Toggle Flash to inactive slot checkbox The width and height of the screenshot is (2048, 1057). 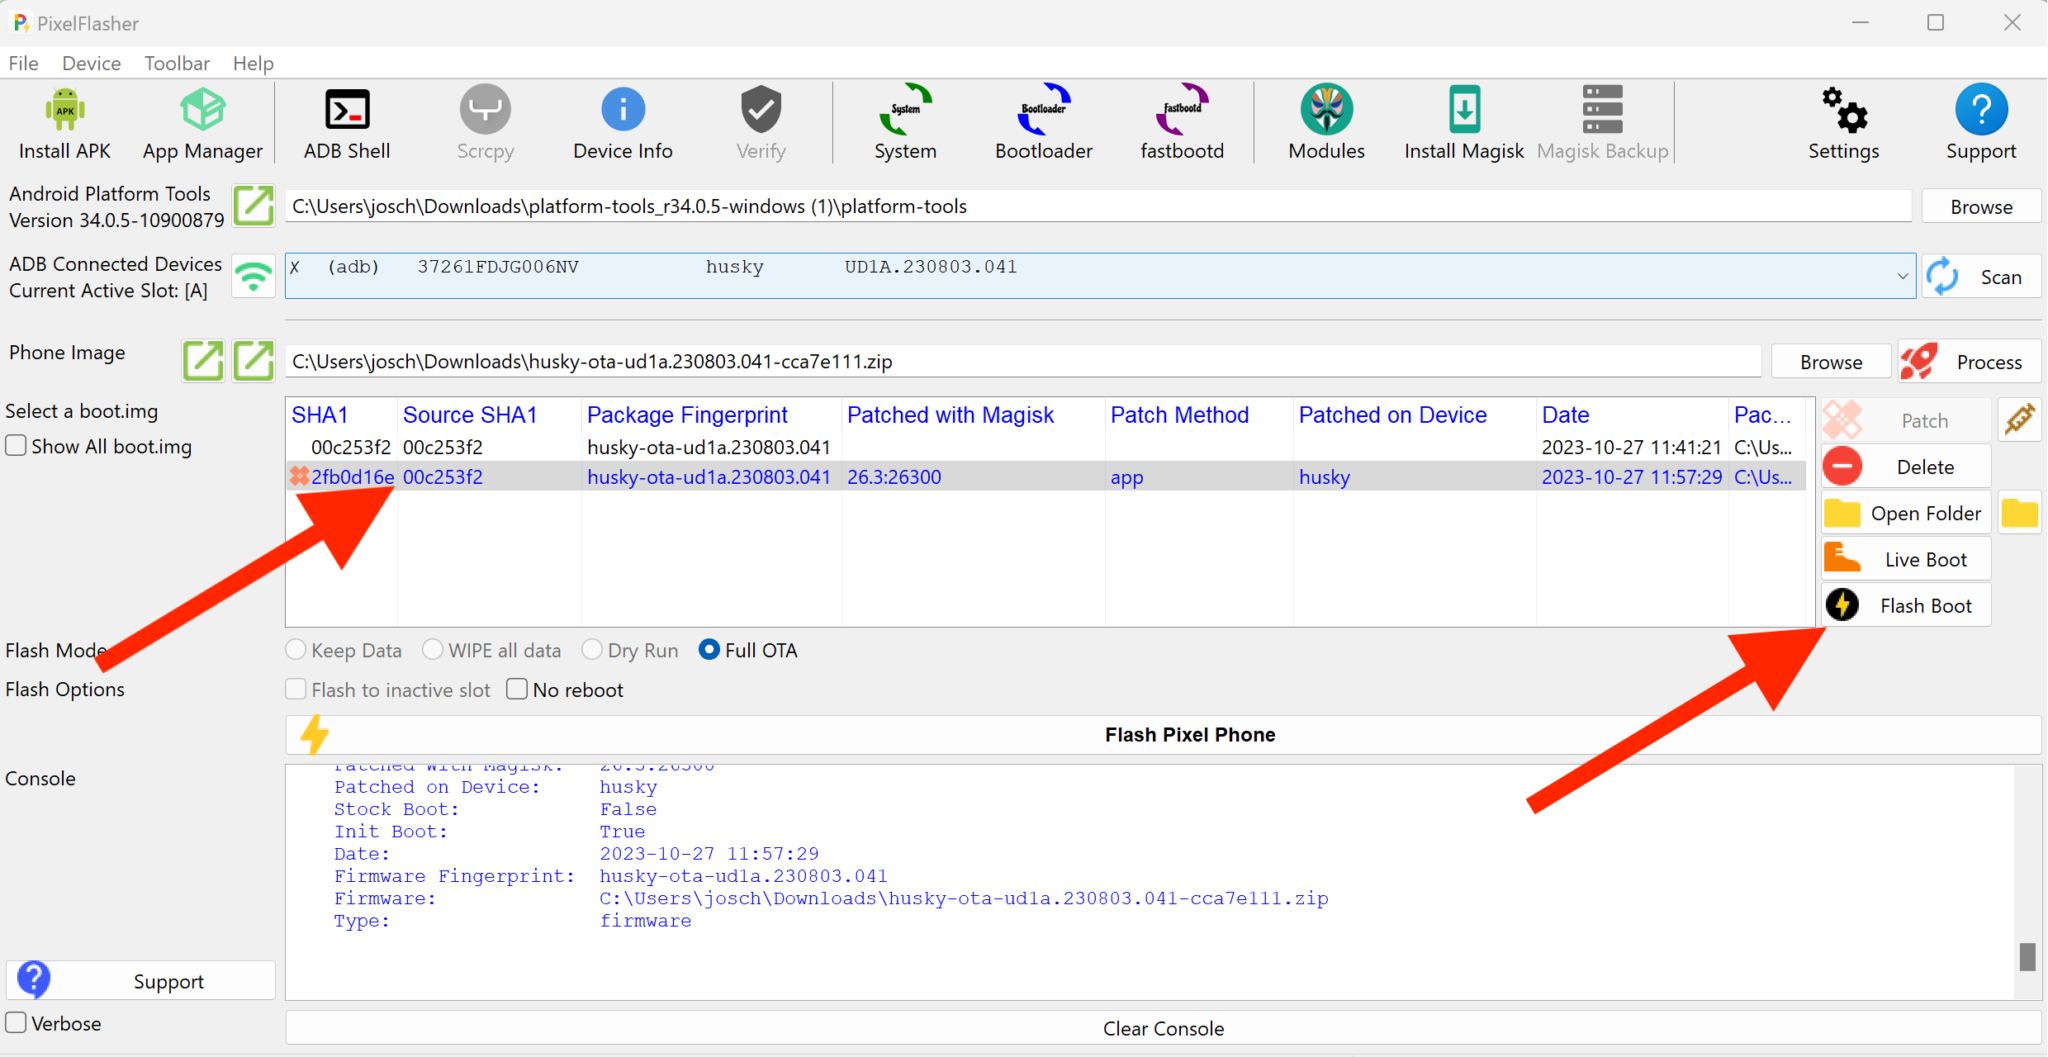pos(296,690)
